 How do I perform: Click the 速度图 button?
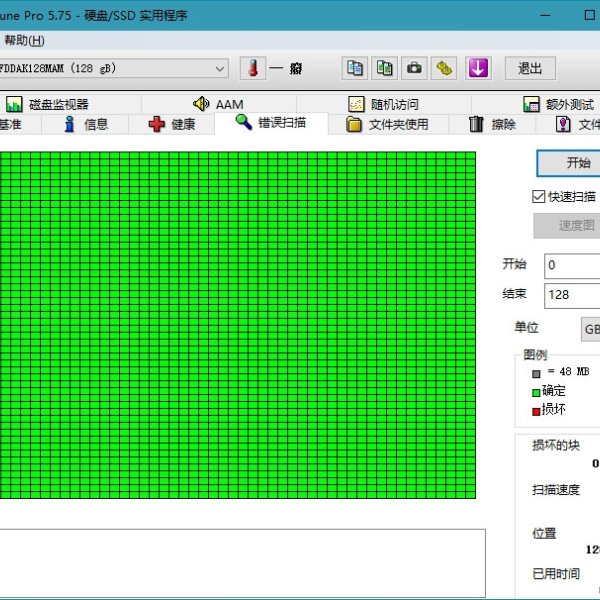(567, 226)
